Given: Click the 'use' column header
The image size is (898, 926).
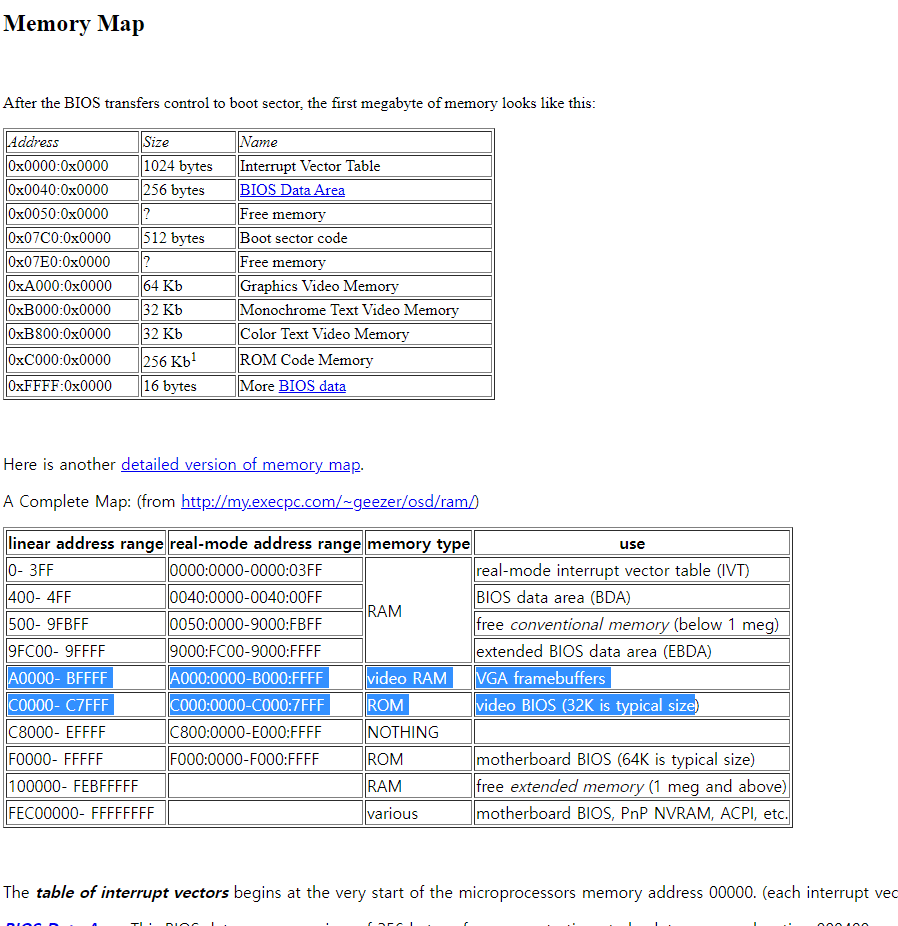Looking at the screenshot, I should (x=632, y=543).
